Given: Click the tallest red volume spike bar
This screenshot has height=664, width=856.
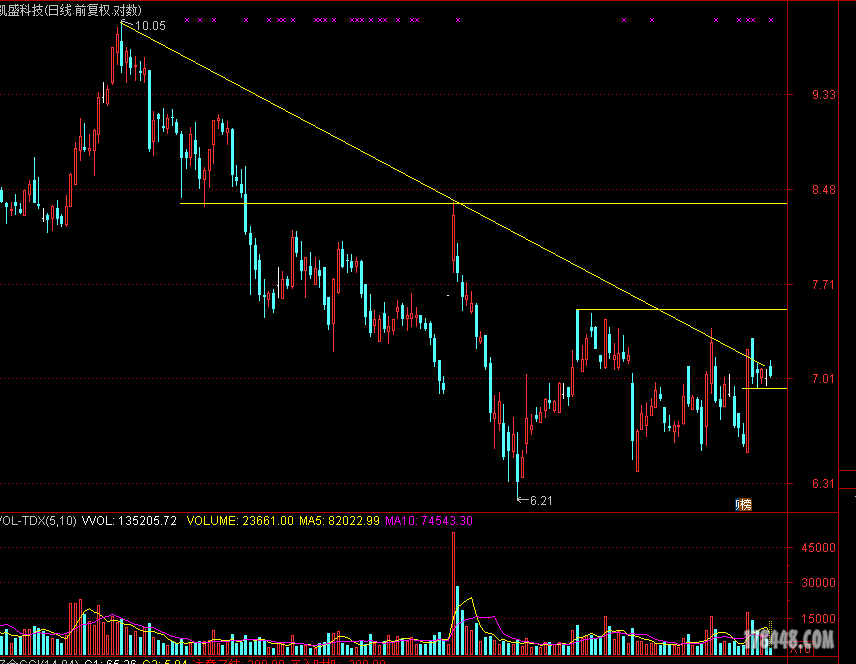Looking at the screenshot, I should click(x=453, y=594).
